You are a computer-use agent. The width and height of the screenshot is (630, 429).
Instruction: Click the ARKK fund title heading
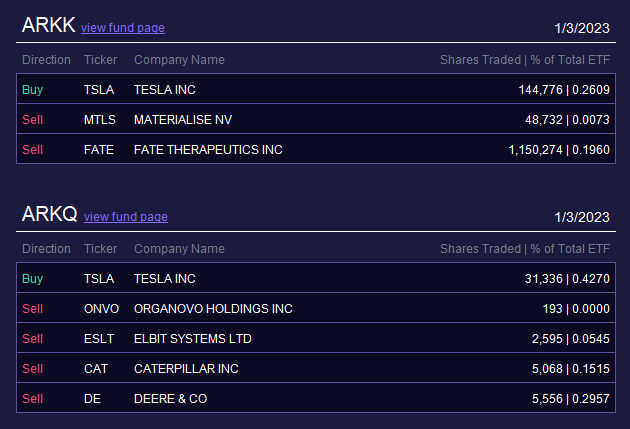47,26
